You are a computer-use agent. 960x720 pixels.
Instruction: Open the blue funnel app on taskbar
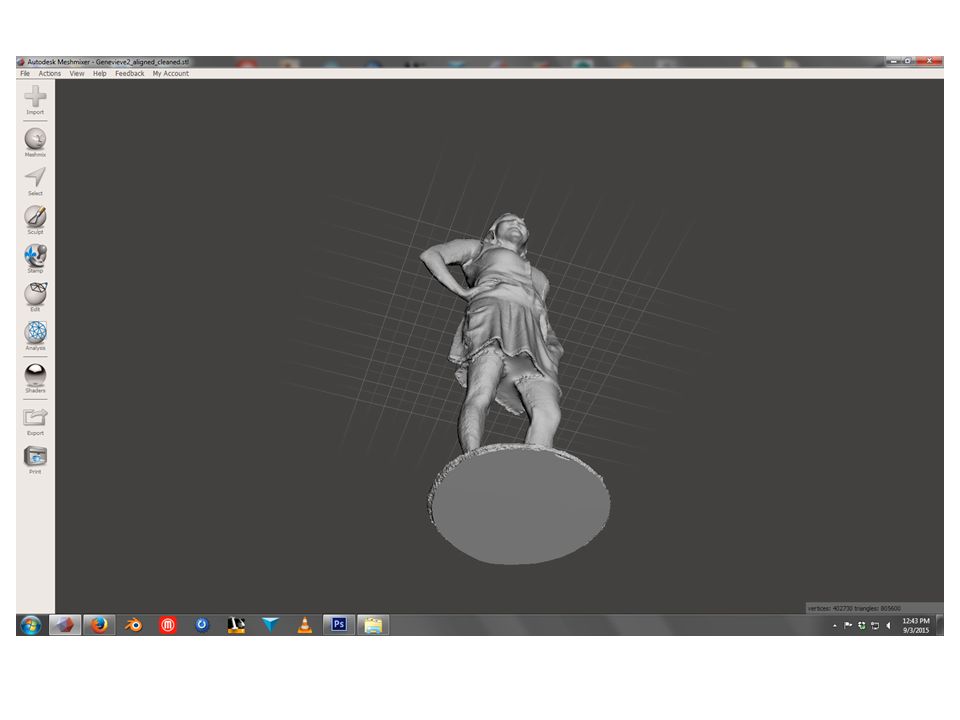(x=271, y=625)
